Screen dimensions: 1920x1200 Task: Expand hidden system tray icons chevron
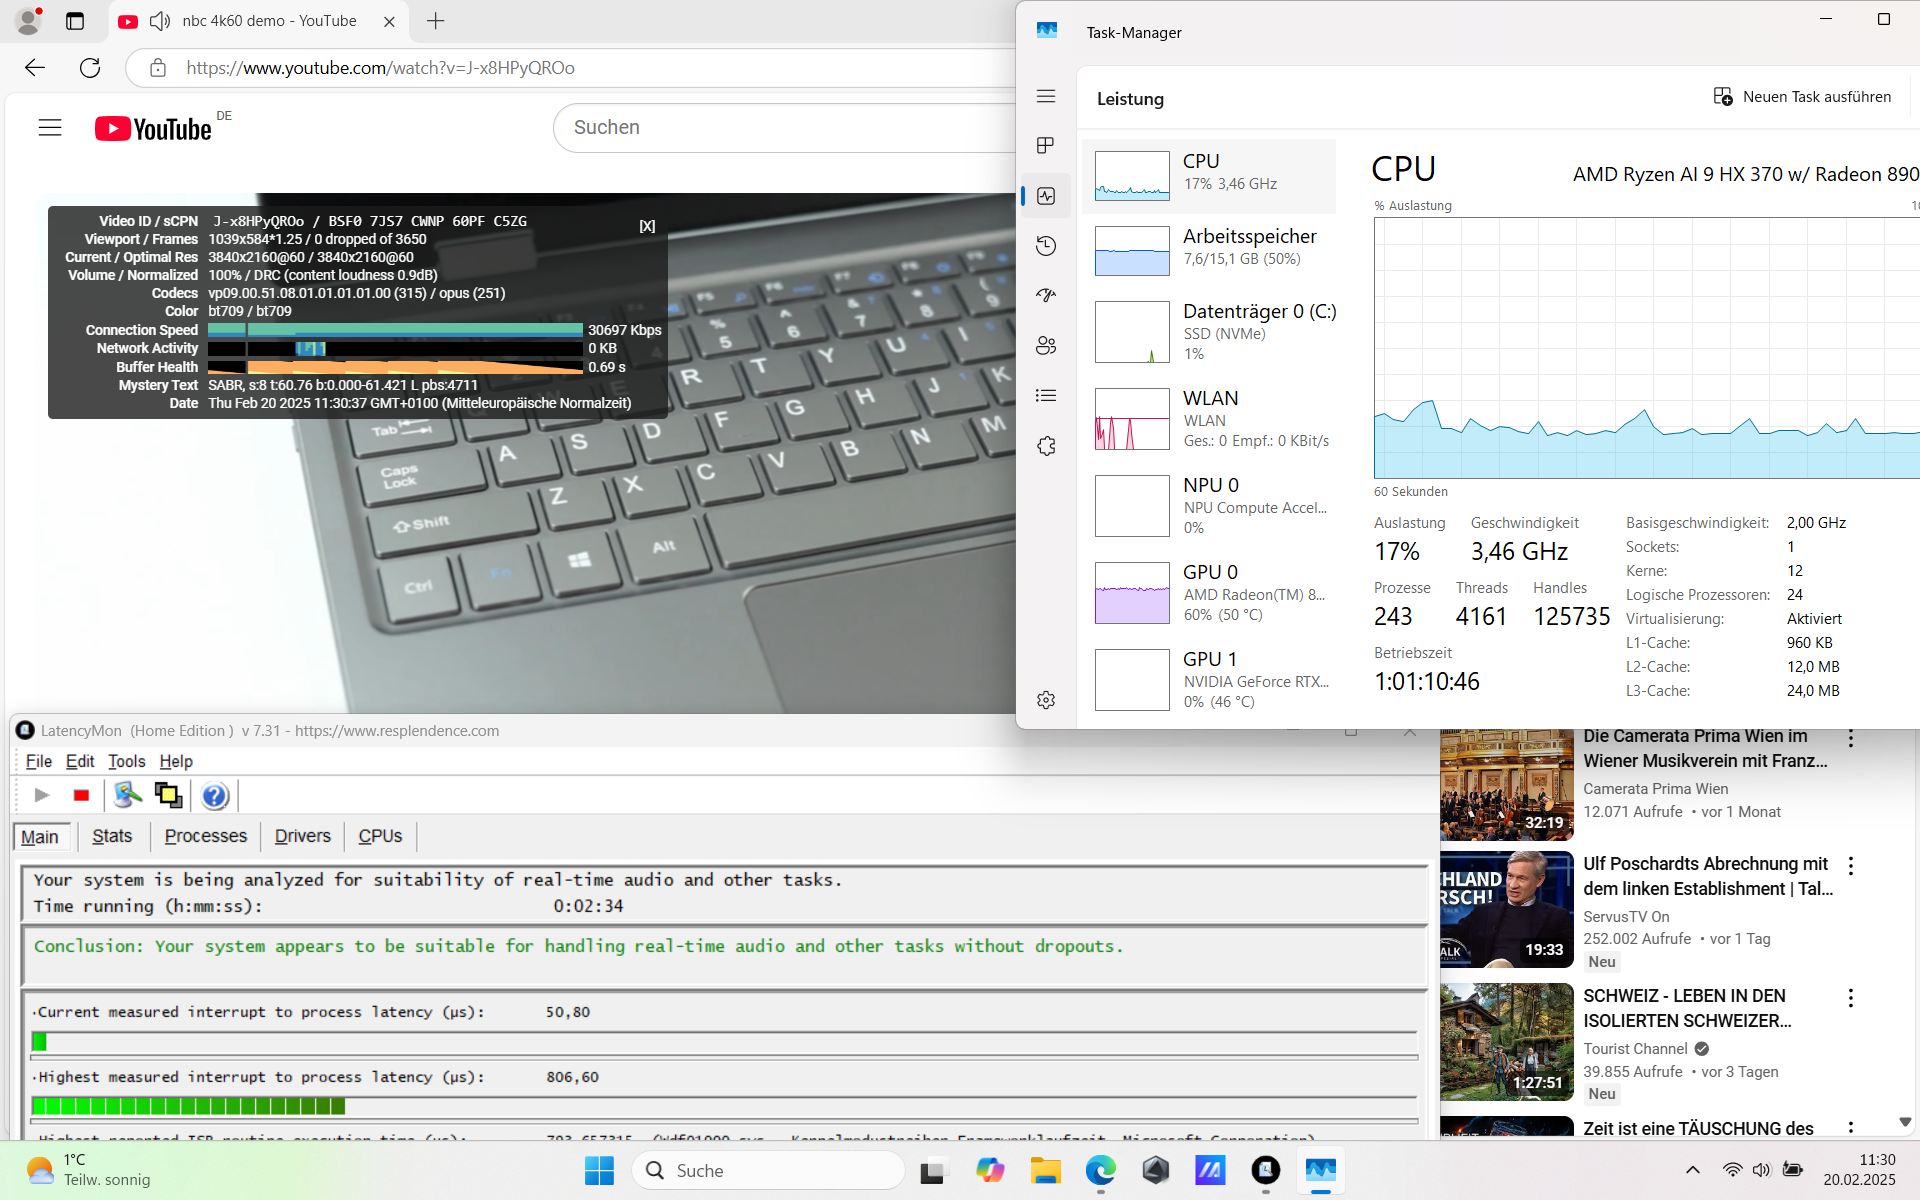click(x=1692, y=1170)
